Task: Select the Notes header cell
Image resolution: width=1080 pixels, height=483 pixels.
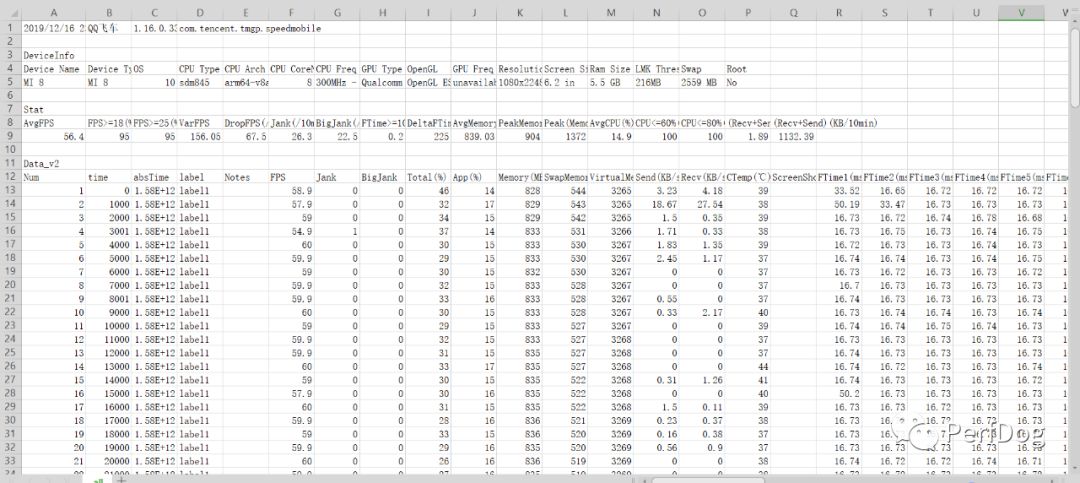Action: 245,176
